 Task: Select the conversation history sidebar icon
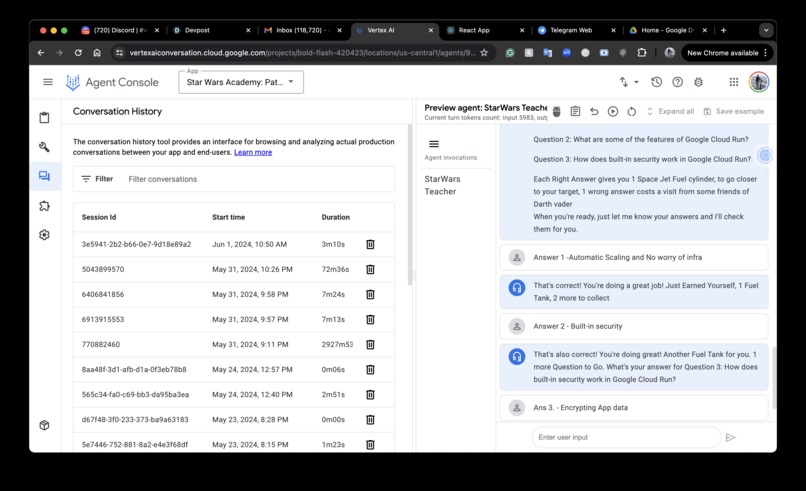coord(45,176)
